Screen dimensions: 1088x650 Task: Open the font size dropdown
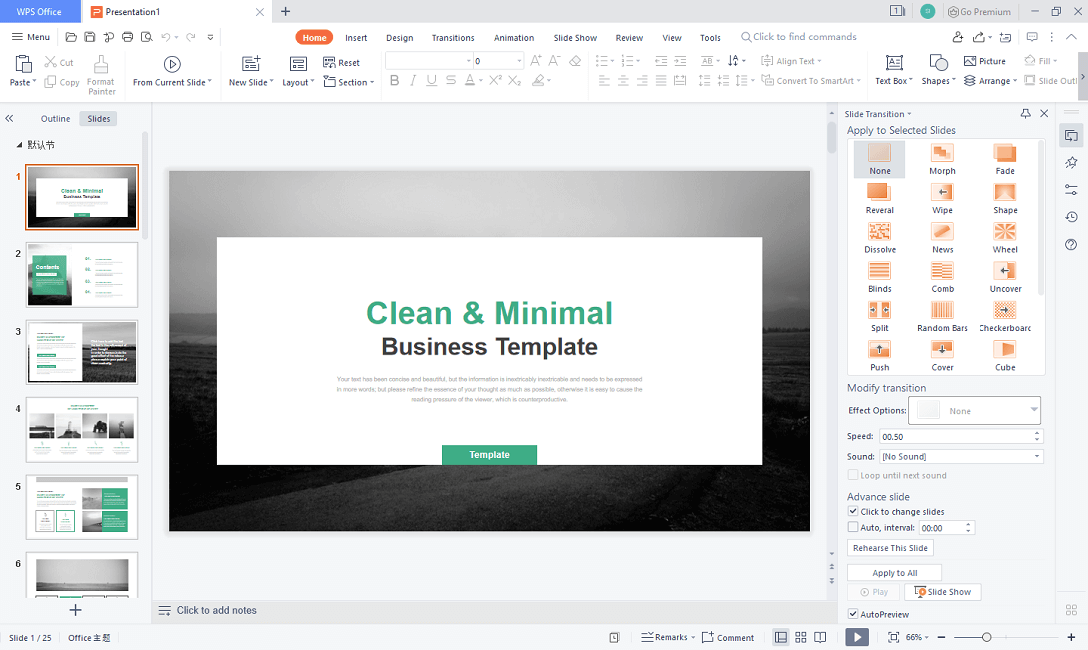(x=519, y=61)
